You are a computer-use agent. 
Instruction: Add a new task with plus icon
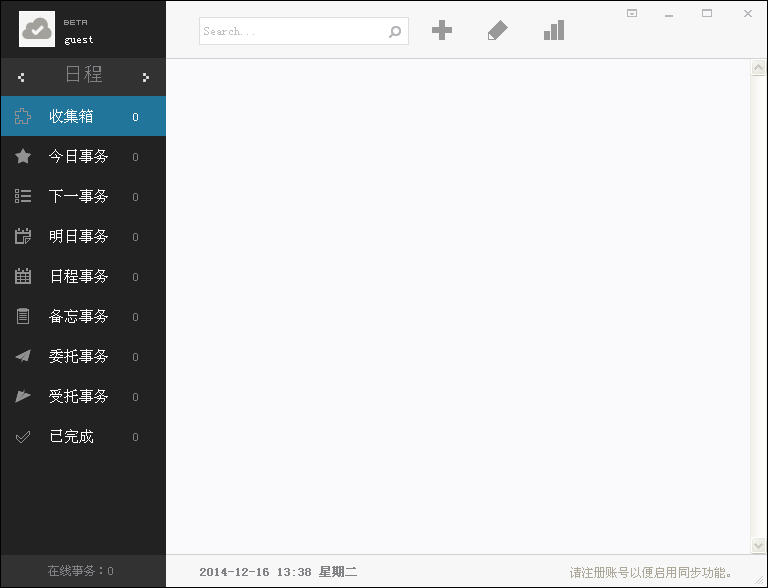click(x=442, y=30)
